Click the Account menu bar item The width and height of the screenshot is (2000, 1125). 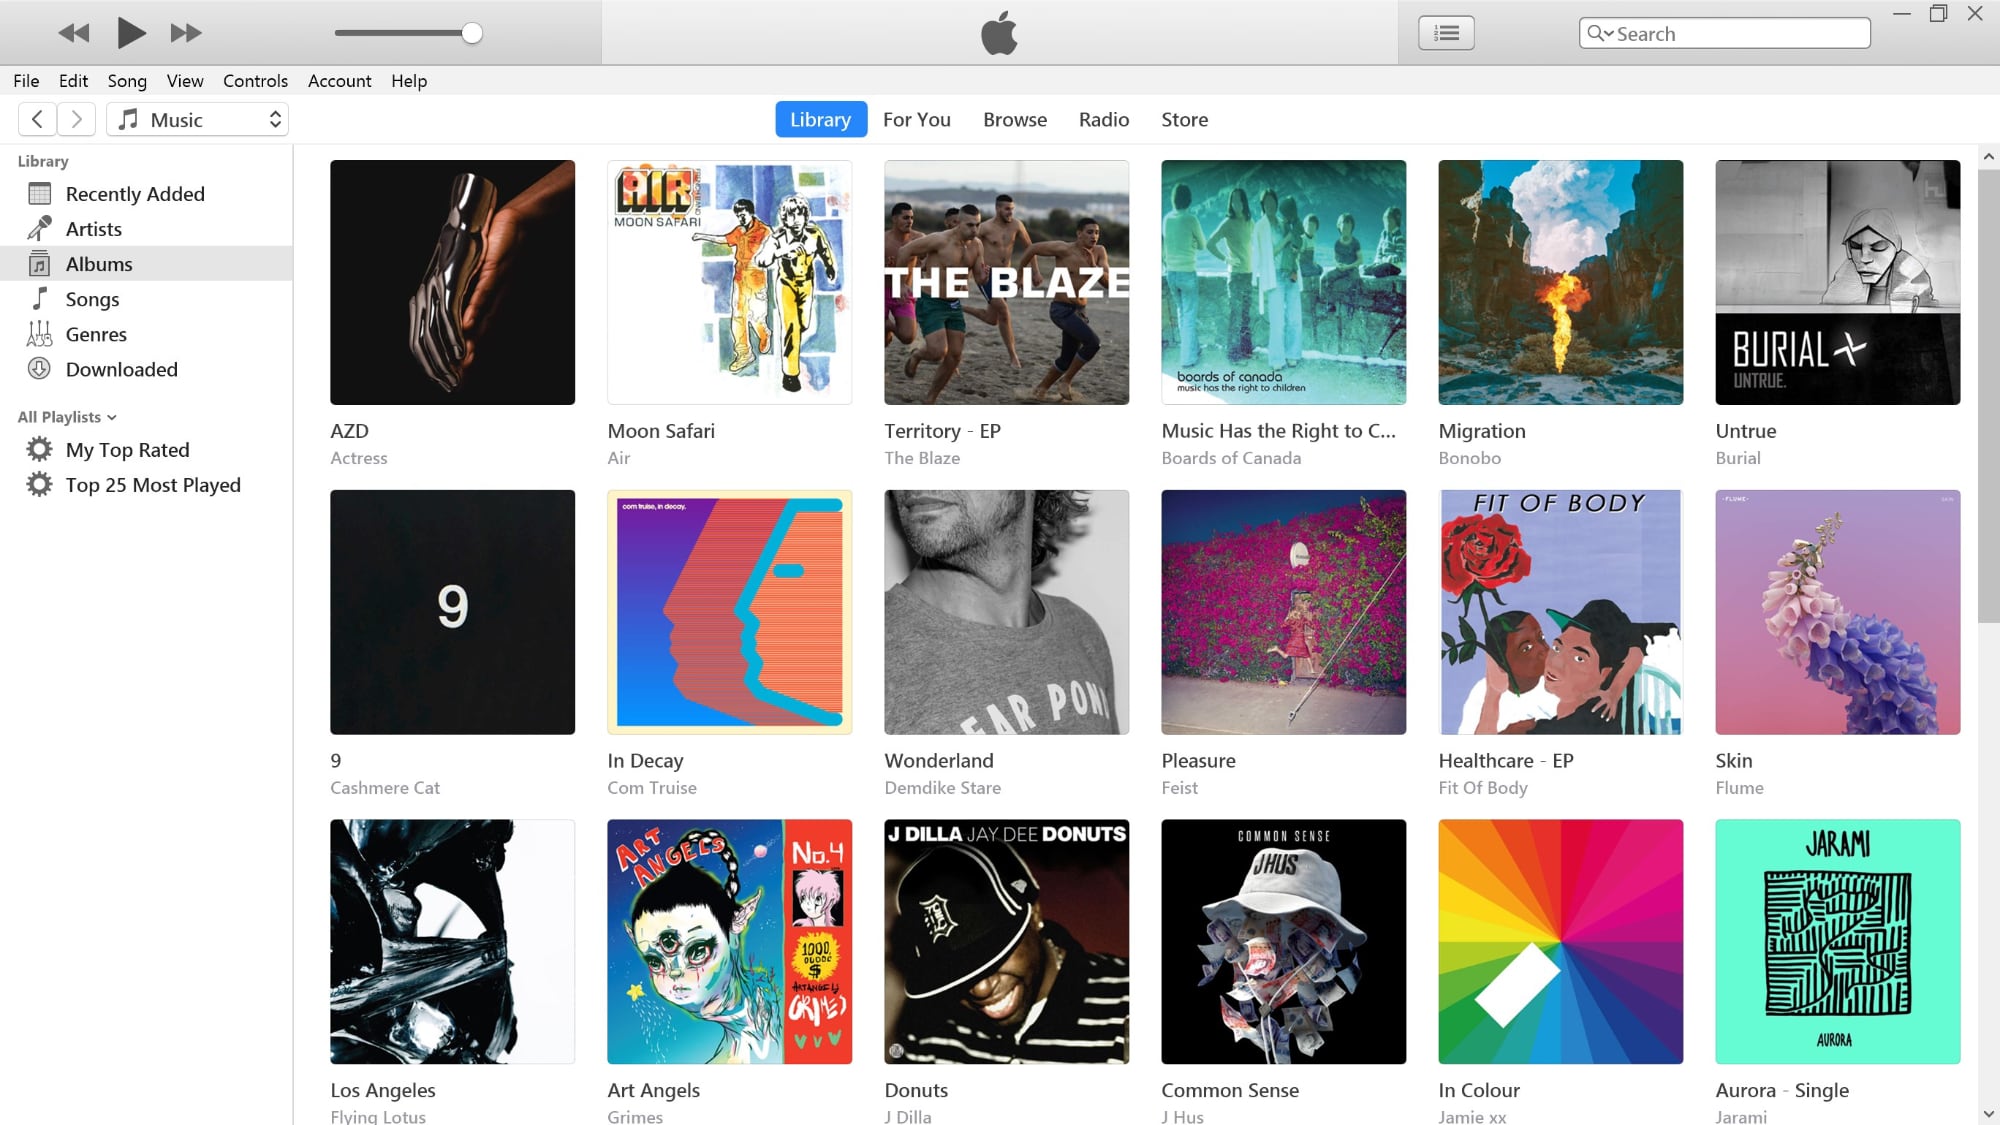338,81
